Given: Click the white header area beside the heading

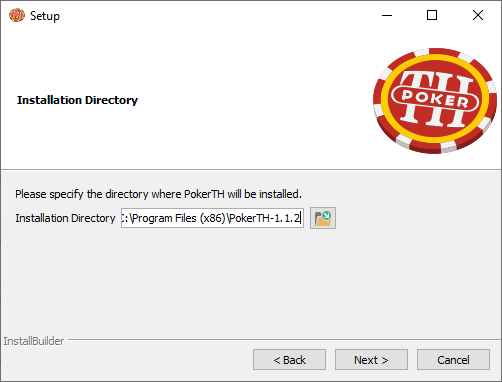Looking at the screenshot, I should click(x=250, y=100).
